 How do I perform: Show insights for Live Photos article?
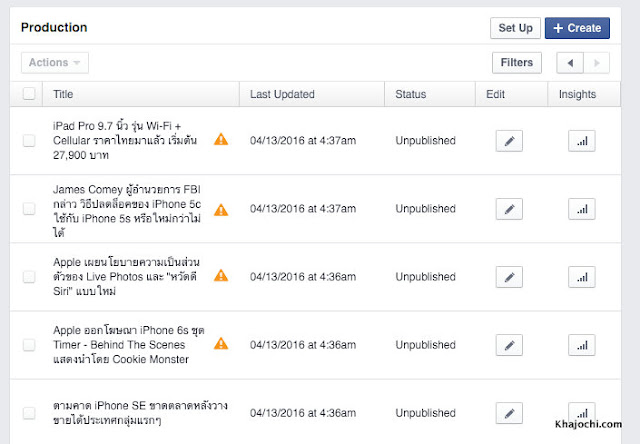[x=582, y=277]
